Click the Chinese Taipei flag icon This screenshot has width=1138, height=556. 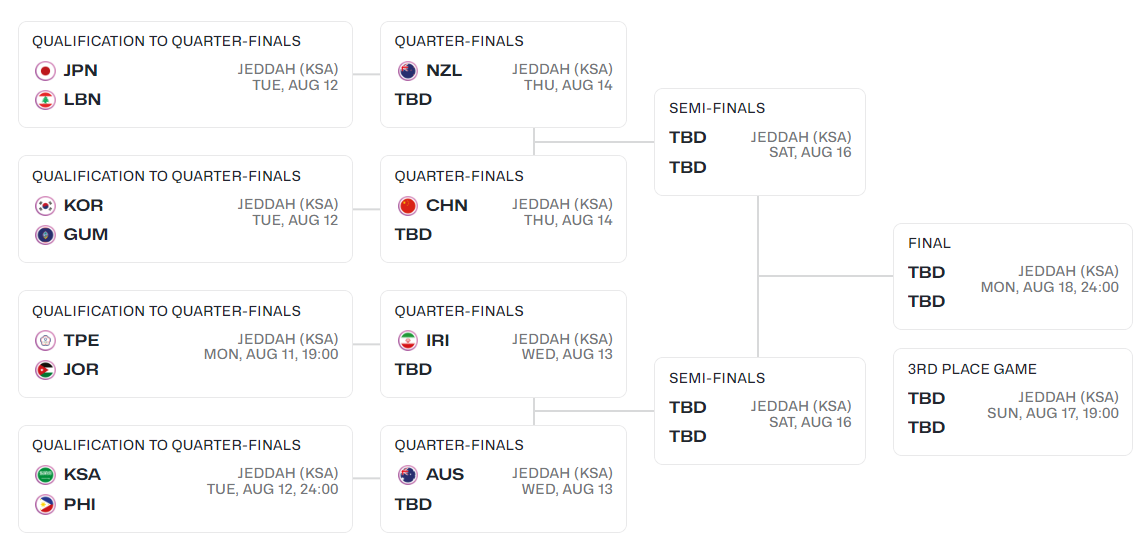[x=45, y=341]
